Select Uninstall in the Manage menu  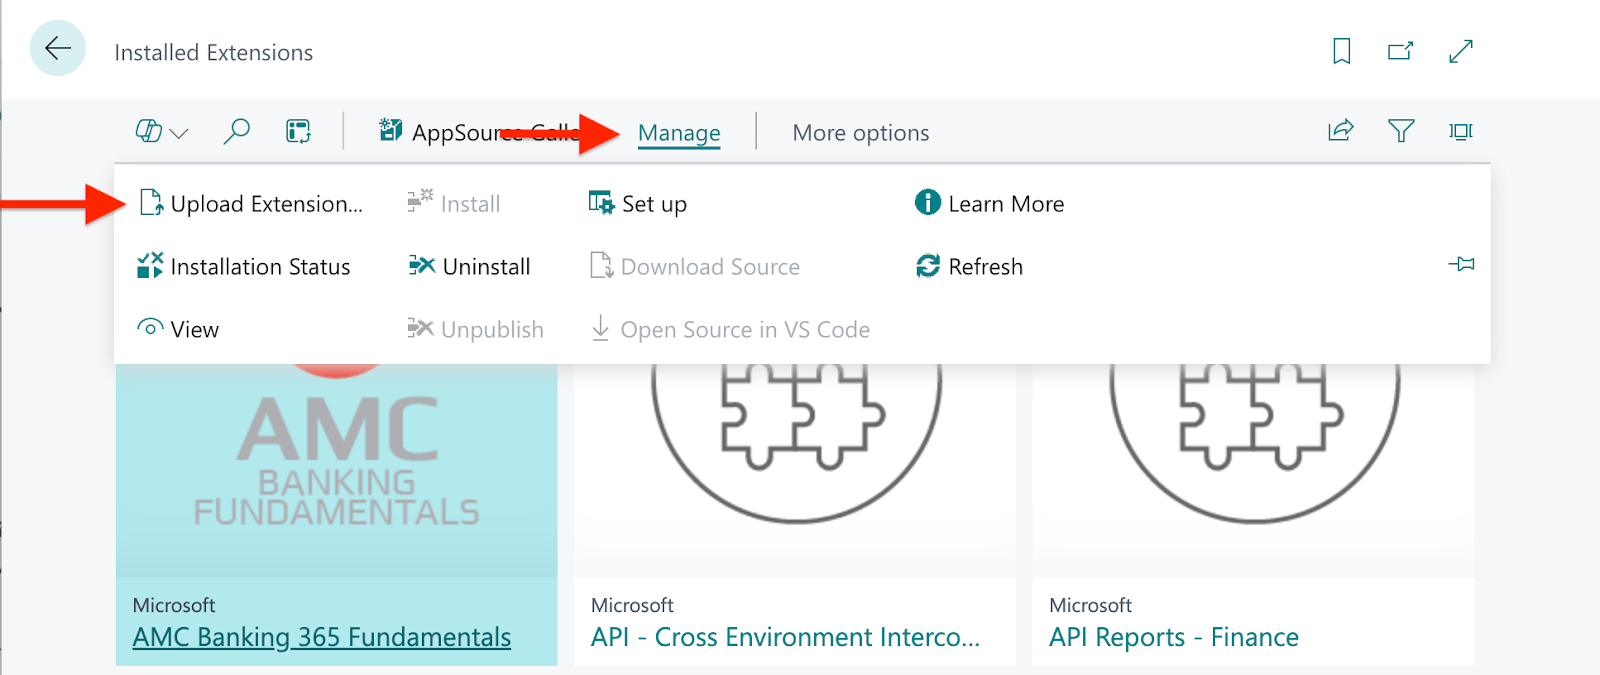[x=485, y=267]
